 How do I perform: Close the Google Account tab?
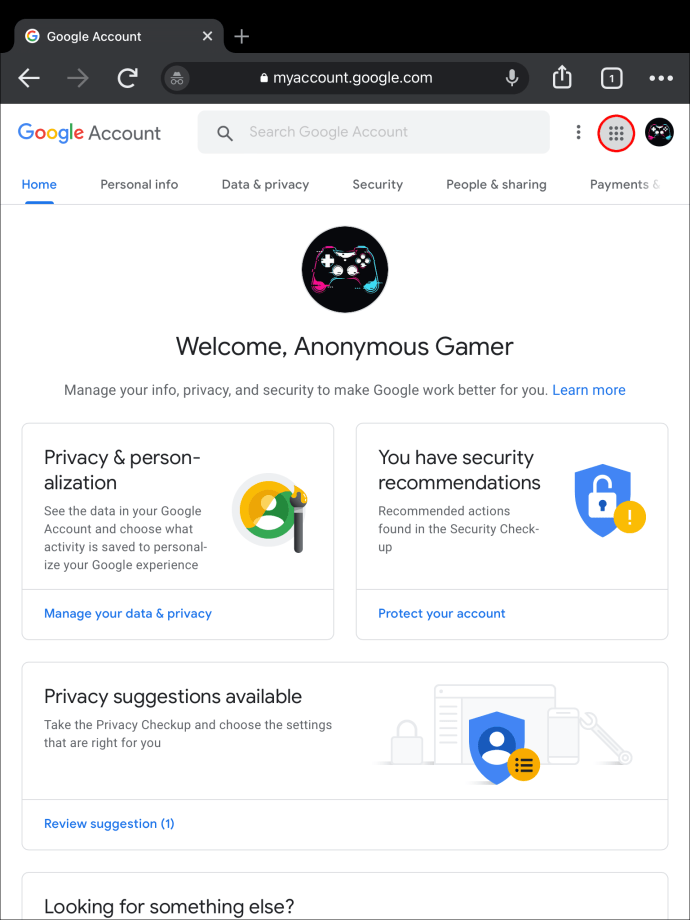click(207, 36)
